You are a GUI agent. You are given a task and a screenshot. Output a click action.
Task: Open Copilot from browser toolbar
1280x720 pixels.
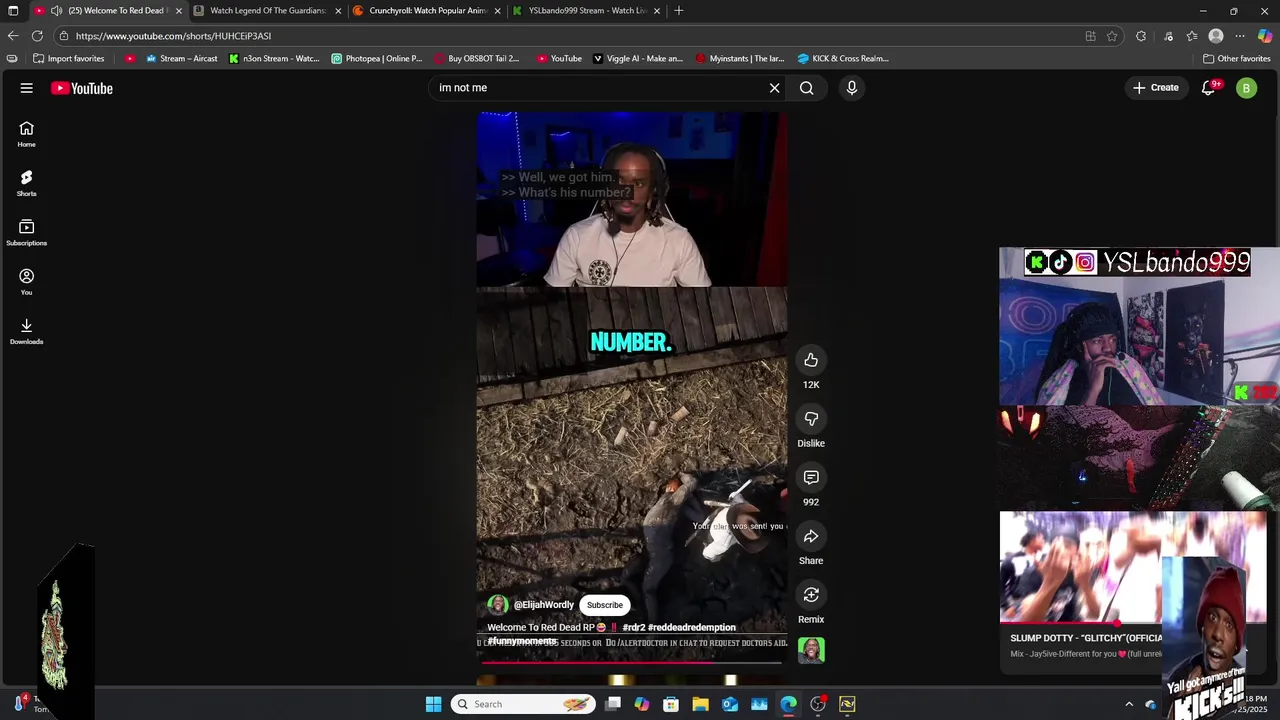pos(1265,36)
